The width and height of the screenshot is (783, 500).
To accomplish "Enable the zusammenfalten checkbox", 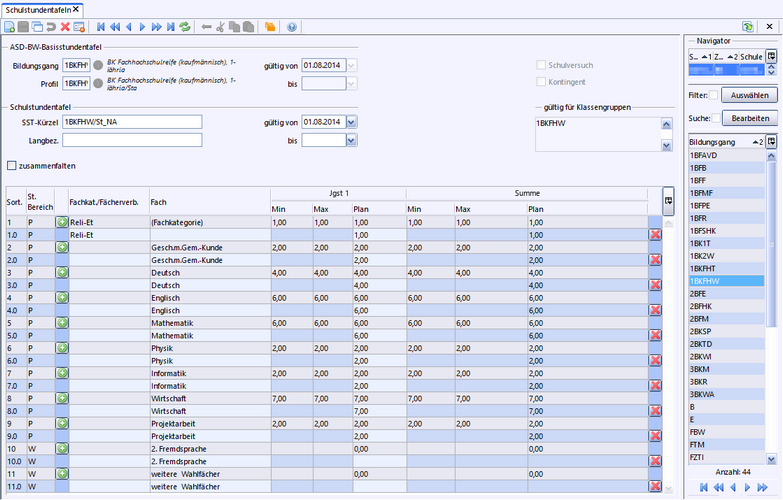I will 12,165.
